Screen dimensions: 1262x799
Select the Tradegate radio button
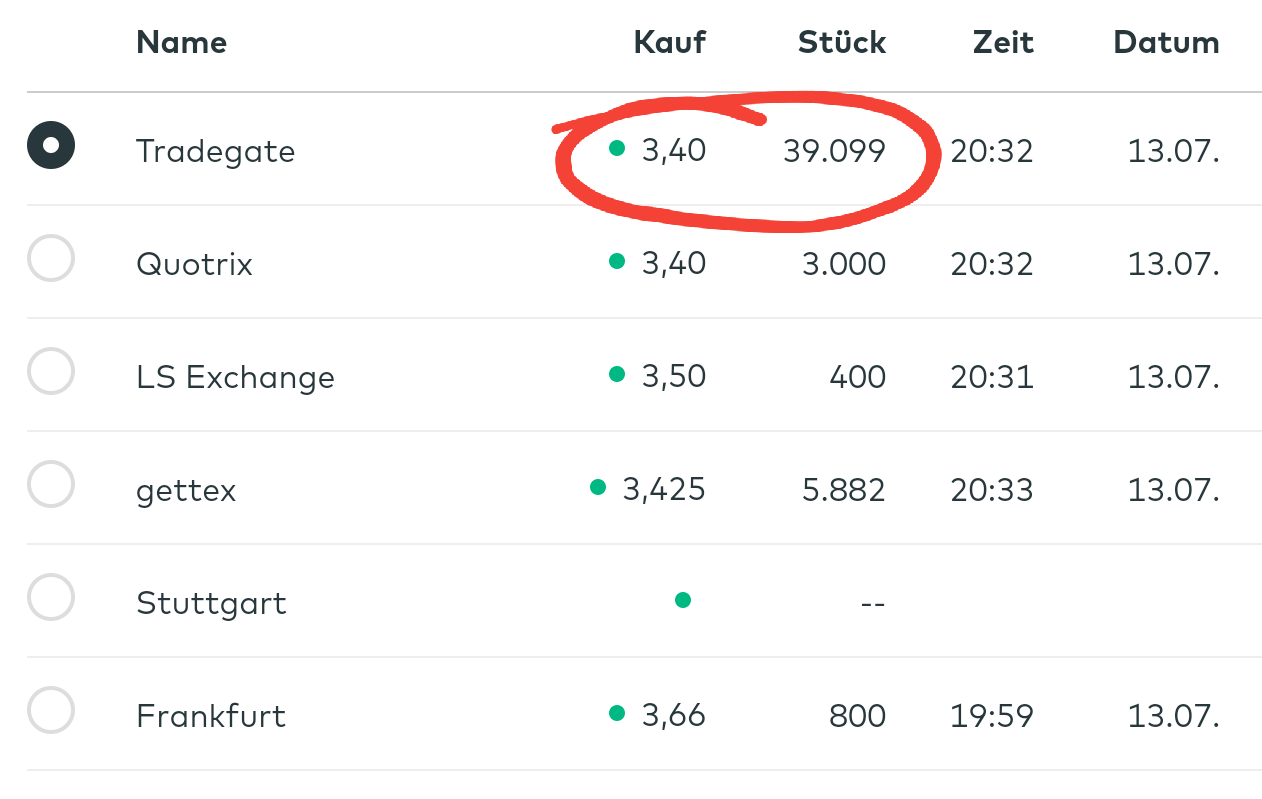51,145
